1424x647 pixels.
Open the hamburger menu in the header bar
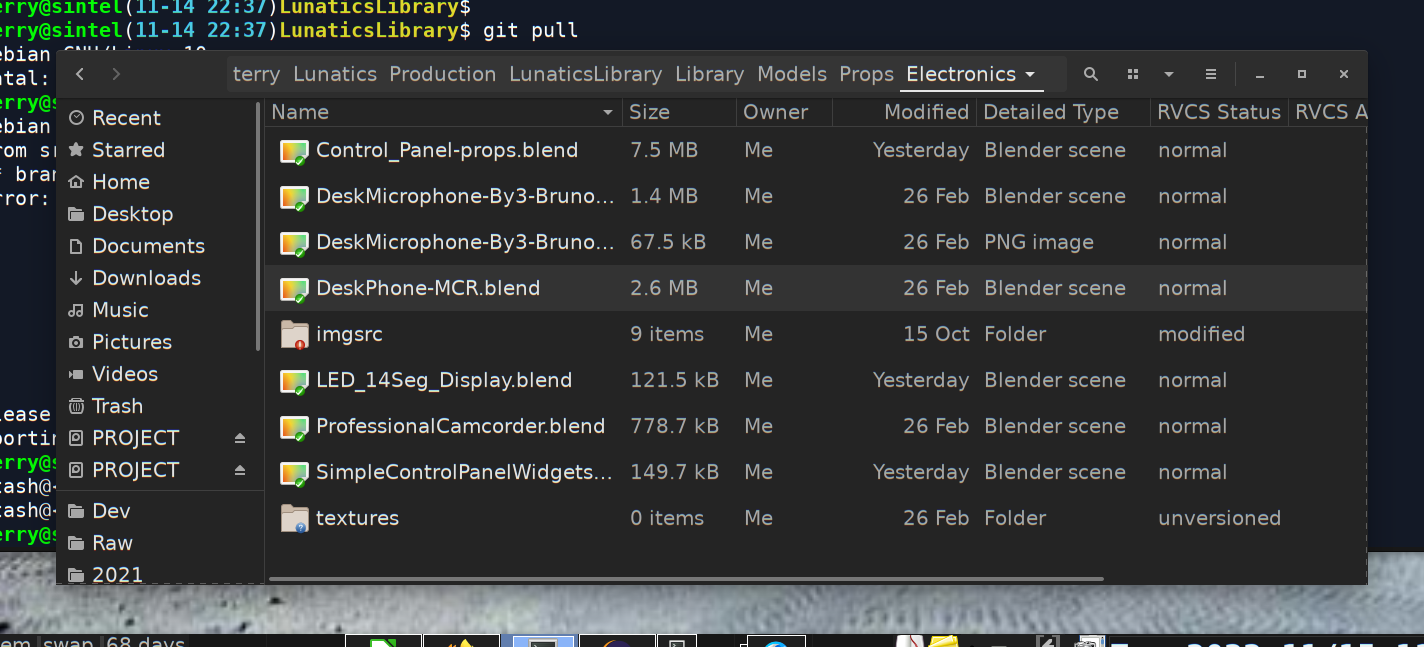coord(1211,74)
